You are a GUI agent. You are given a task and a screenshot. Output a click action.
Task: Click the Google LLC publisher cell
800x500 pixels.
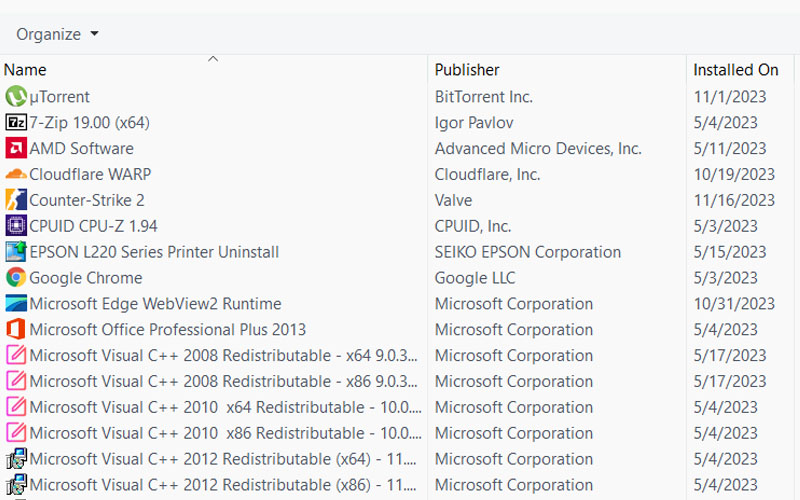coord(475,278)
